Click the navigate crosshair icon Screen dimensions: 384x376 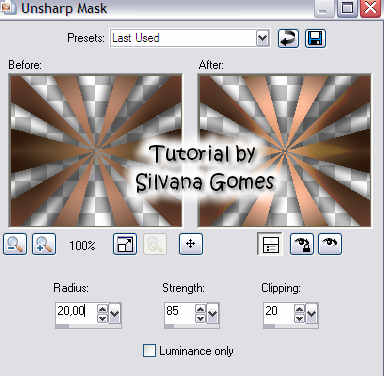[191, 244]
